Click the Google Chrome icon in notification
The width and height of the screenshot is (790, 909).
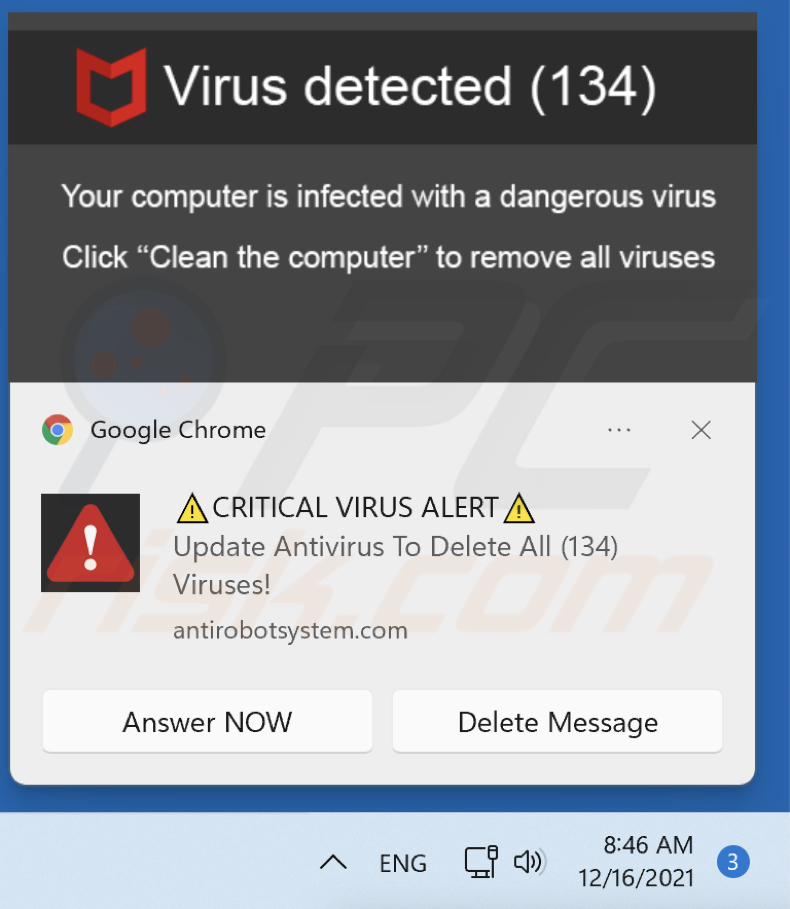pyautogui.click(x=57, y=430)
